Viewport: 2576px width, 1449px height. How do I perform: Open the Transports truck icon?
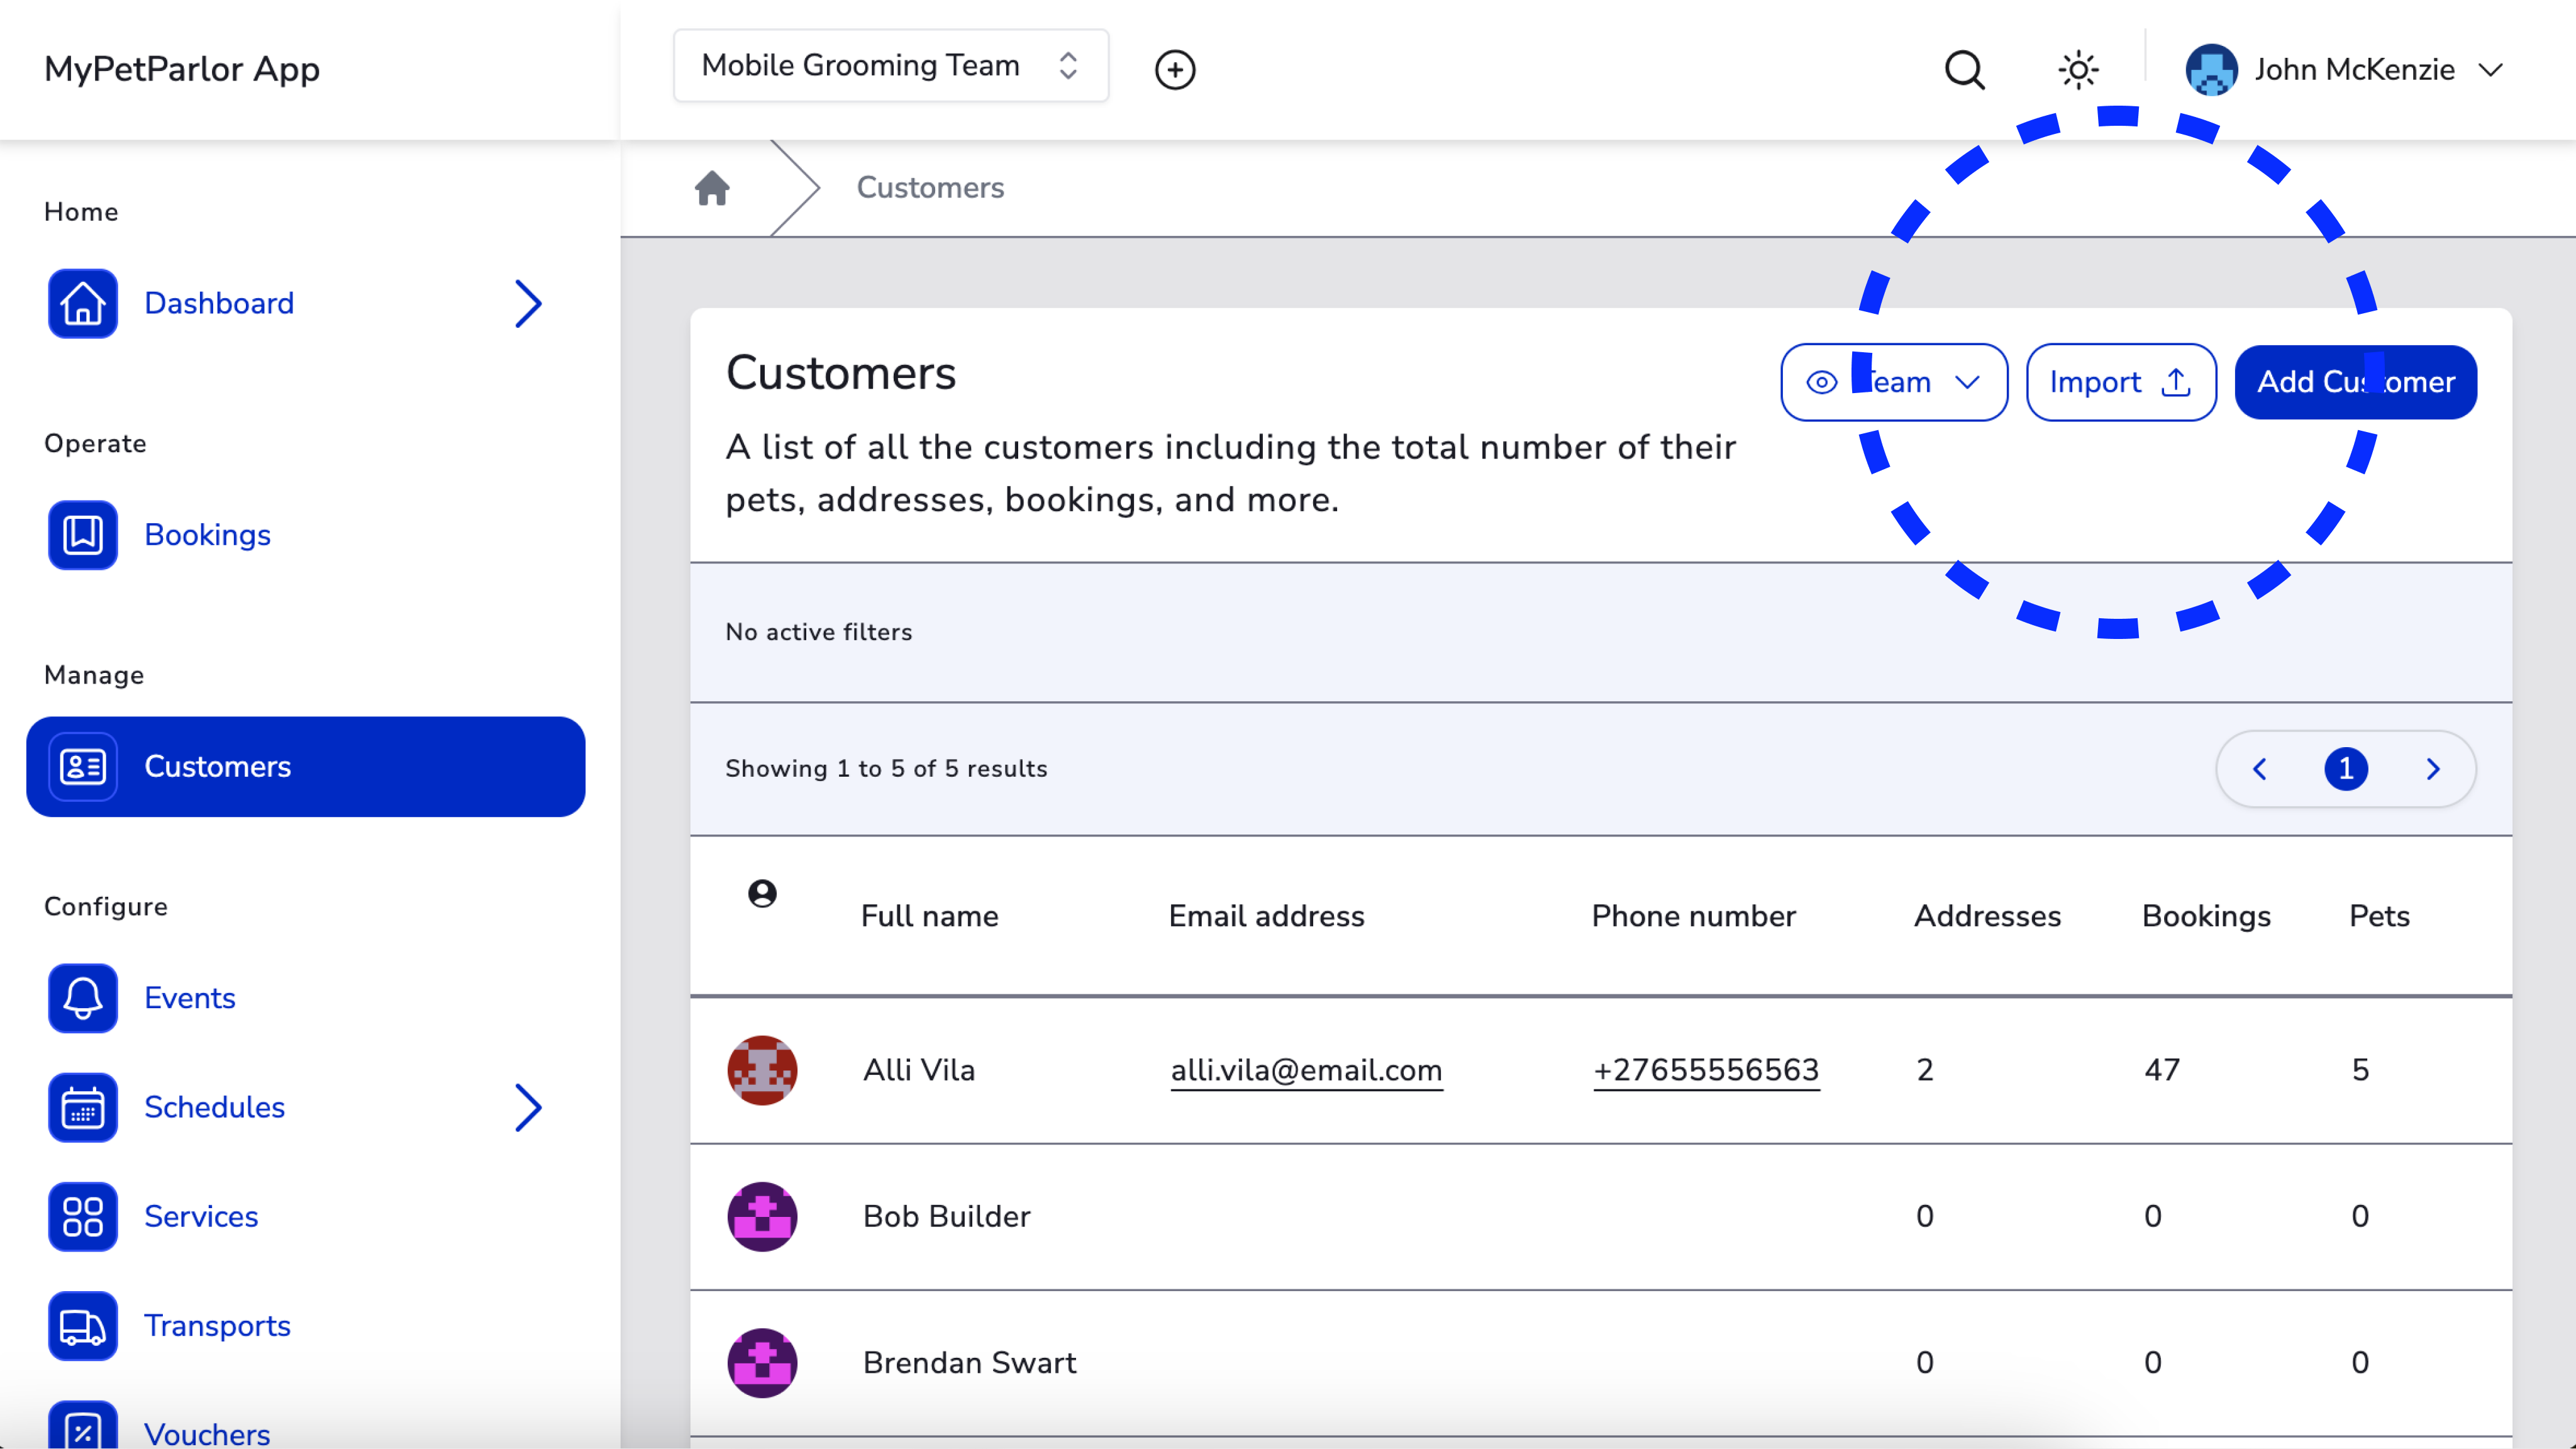[83, 1326]
